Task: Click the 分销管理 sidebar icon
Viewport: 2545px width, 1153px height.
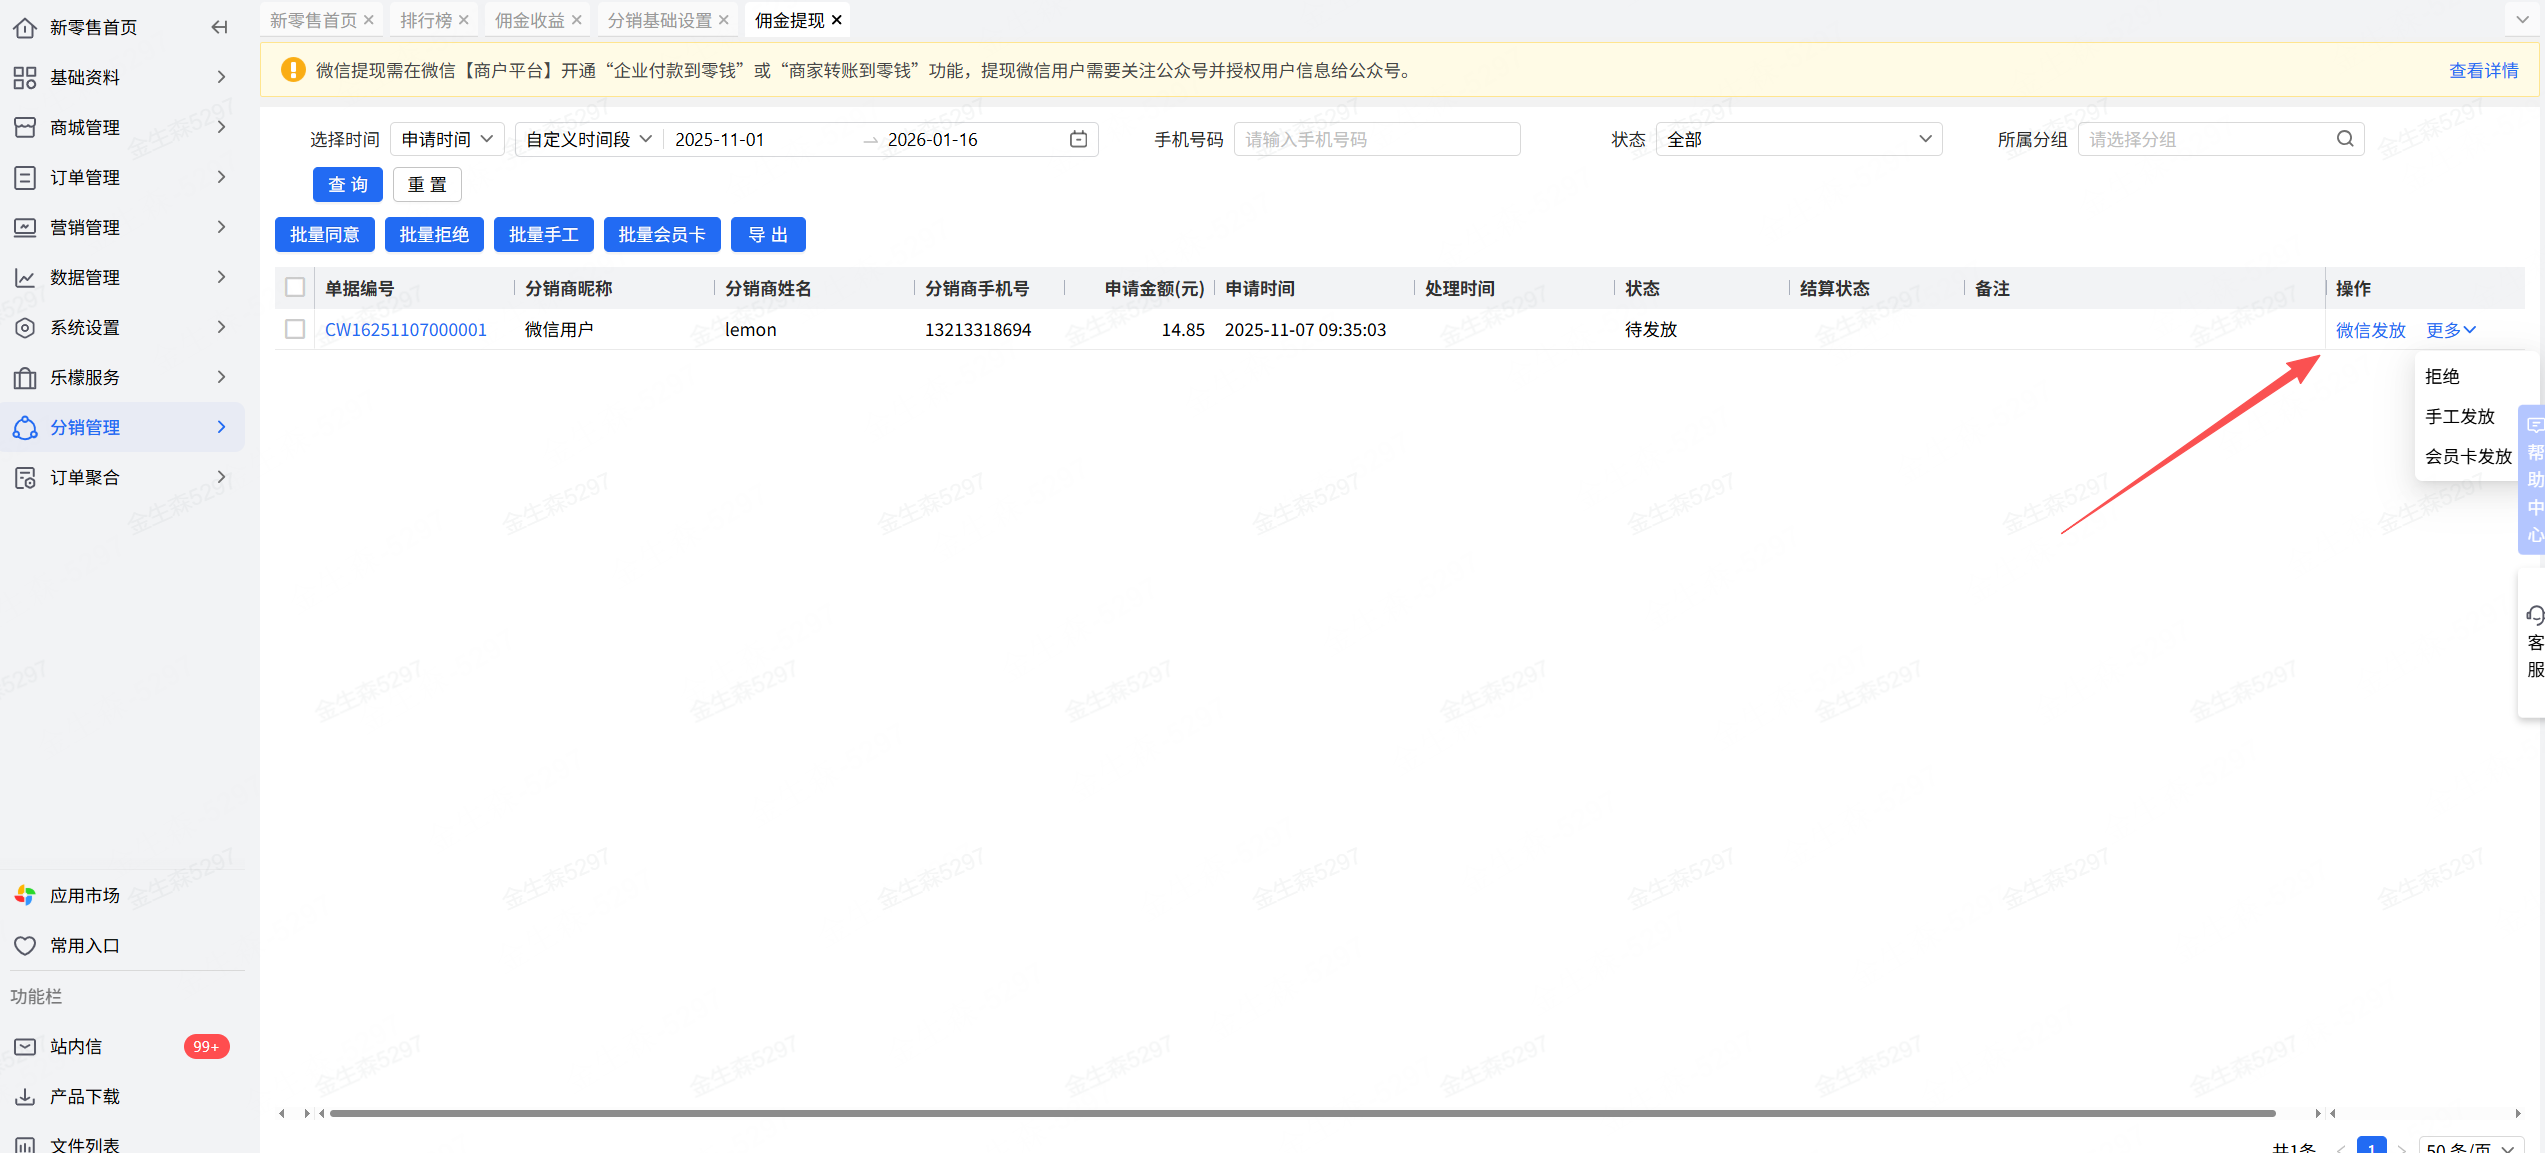Action: pos(25,427)
